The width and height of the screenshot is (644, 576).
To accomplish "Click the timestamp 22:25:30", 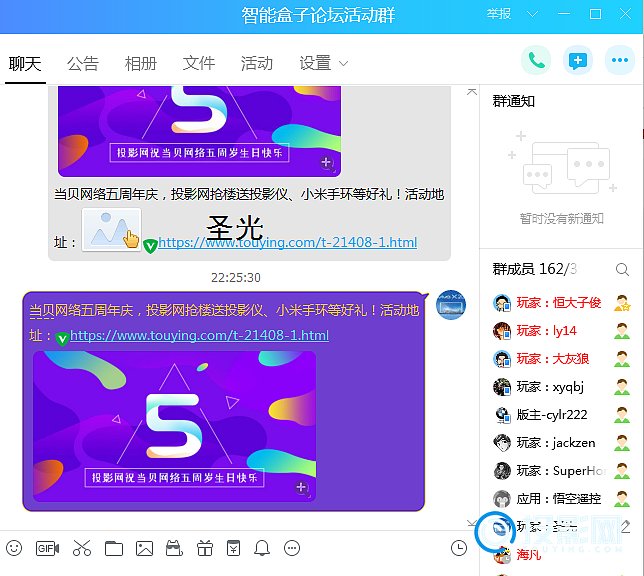I will pos(236,278).
